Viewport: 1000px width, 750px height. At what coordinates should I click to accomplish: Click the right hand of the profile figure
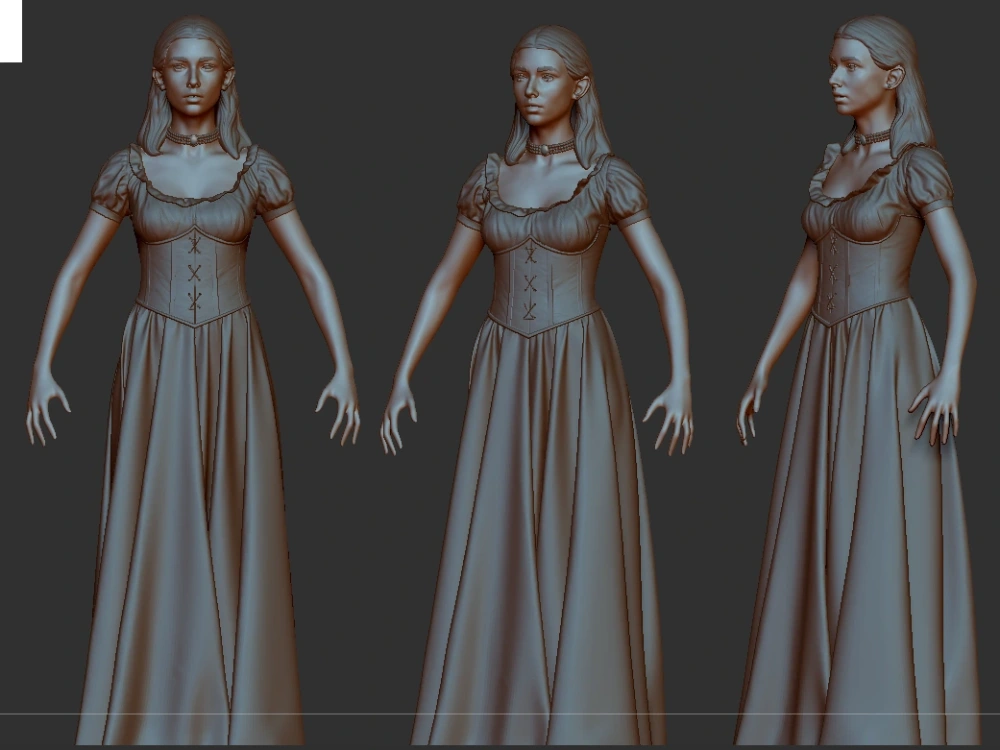point(940,410)
